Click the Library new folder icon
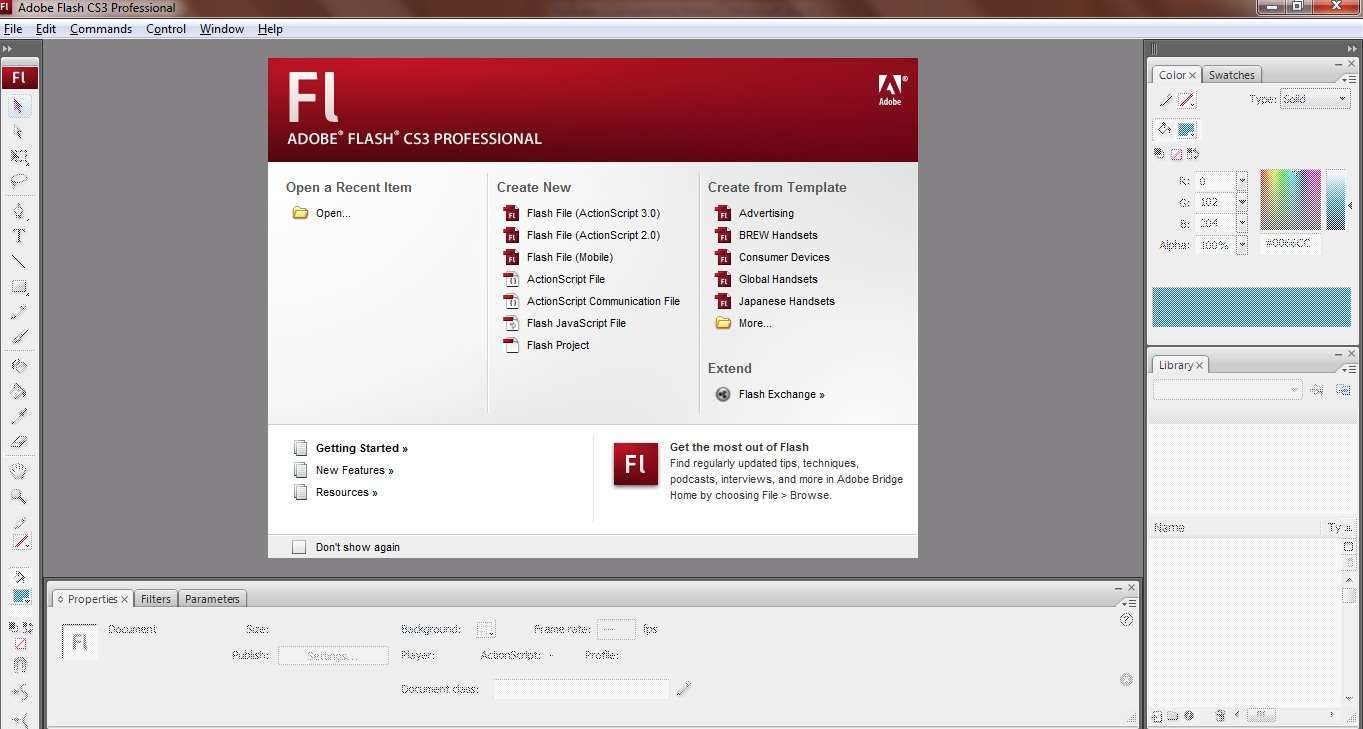This screenshot has height=729, width=1363. tap(1173, 715)
